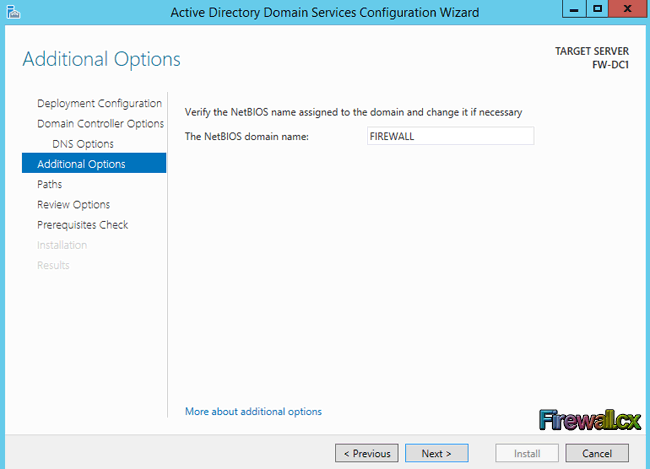Maximize the wizard window
Viewport: 650px width, 469px height.
[x=597, y=9]
